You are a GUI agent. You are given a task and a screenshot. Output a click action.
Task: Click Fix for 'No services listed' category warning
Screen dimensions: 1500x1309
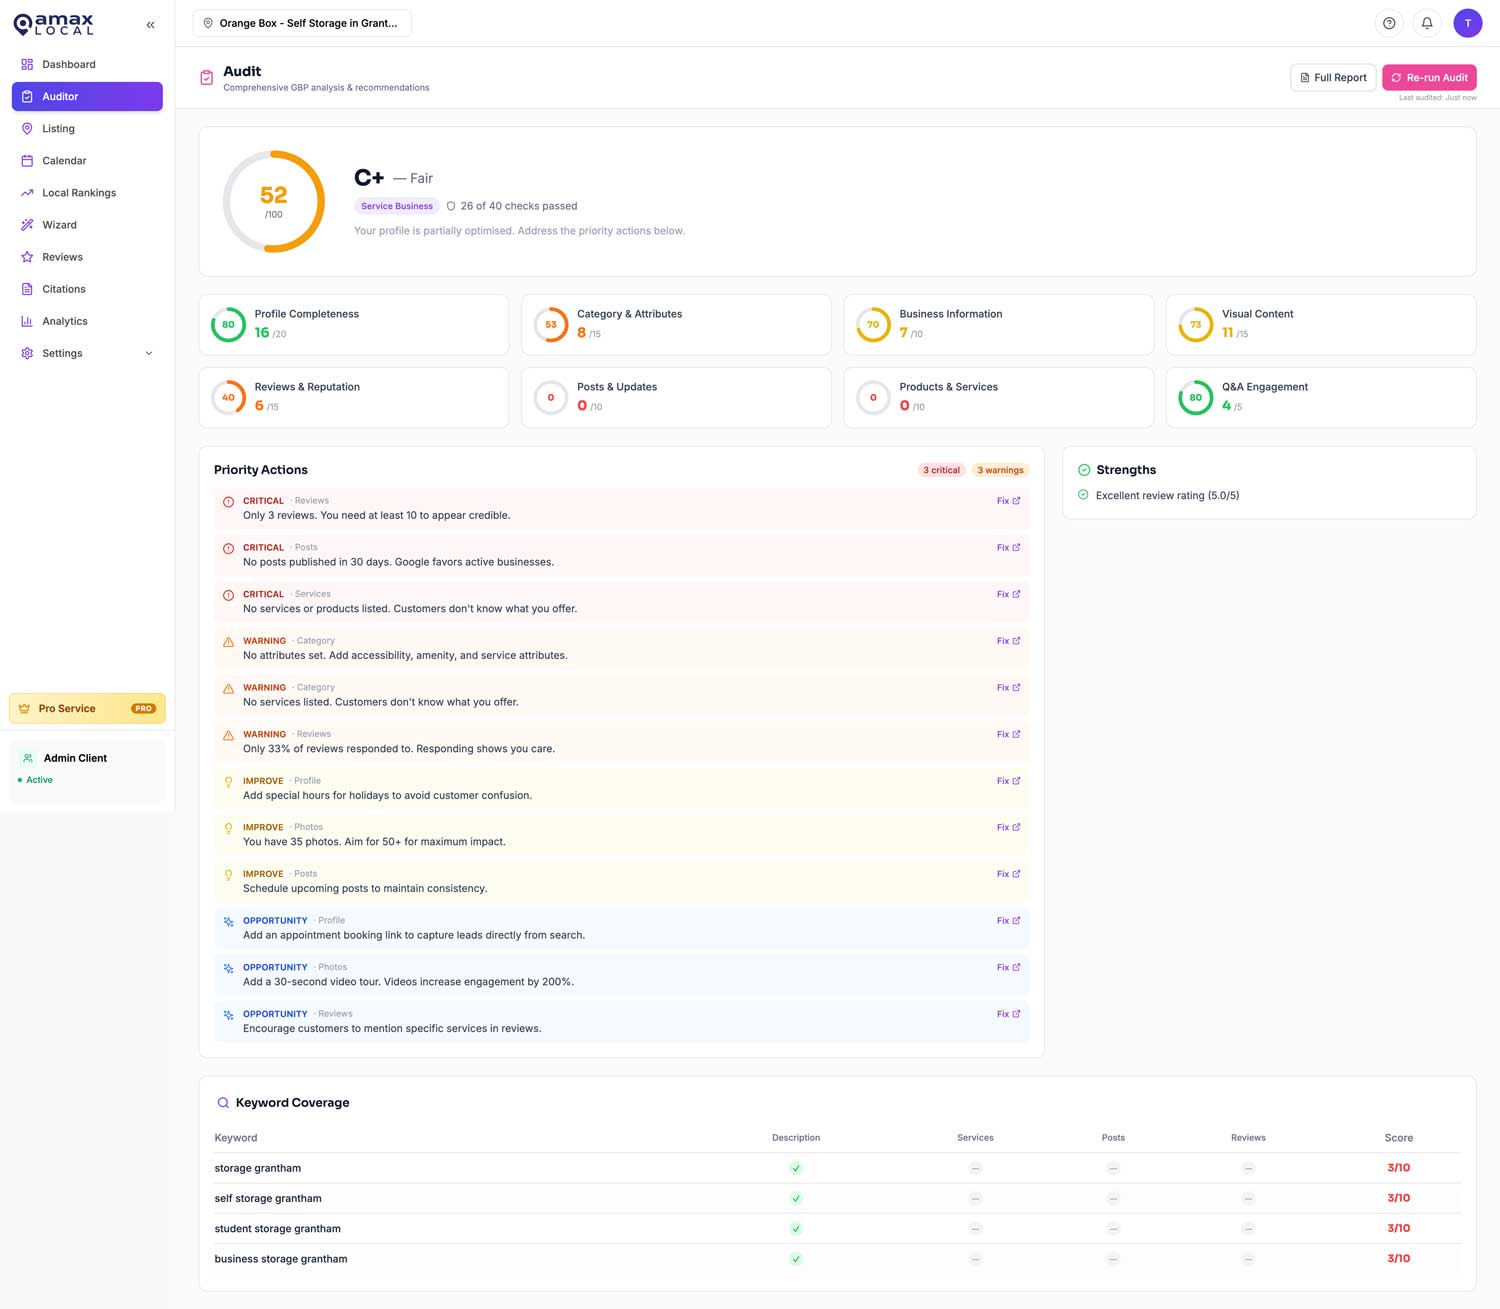tap(1008, 688)
